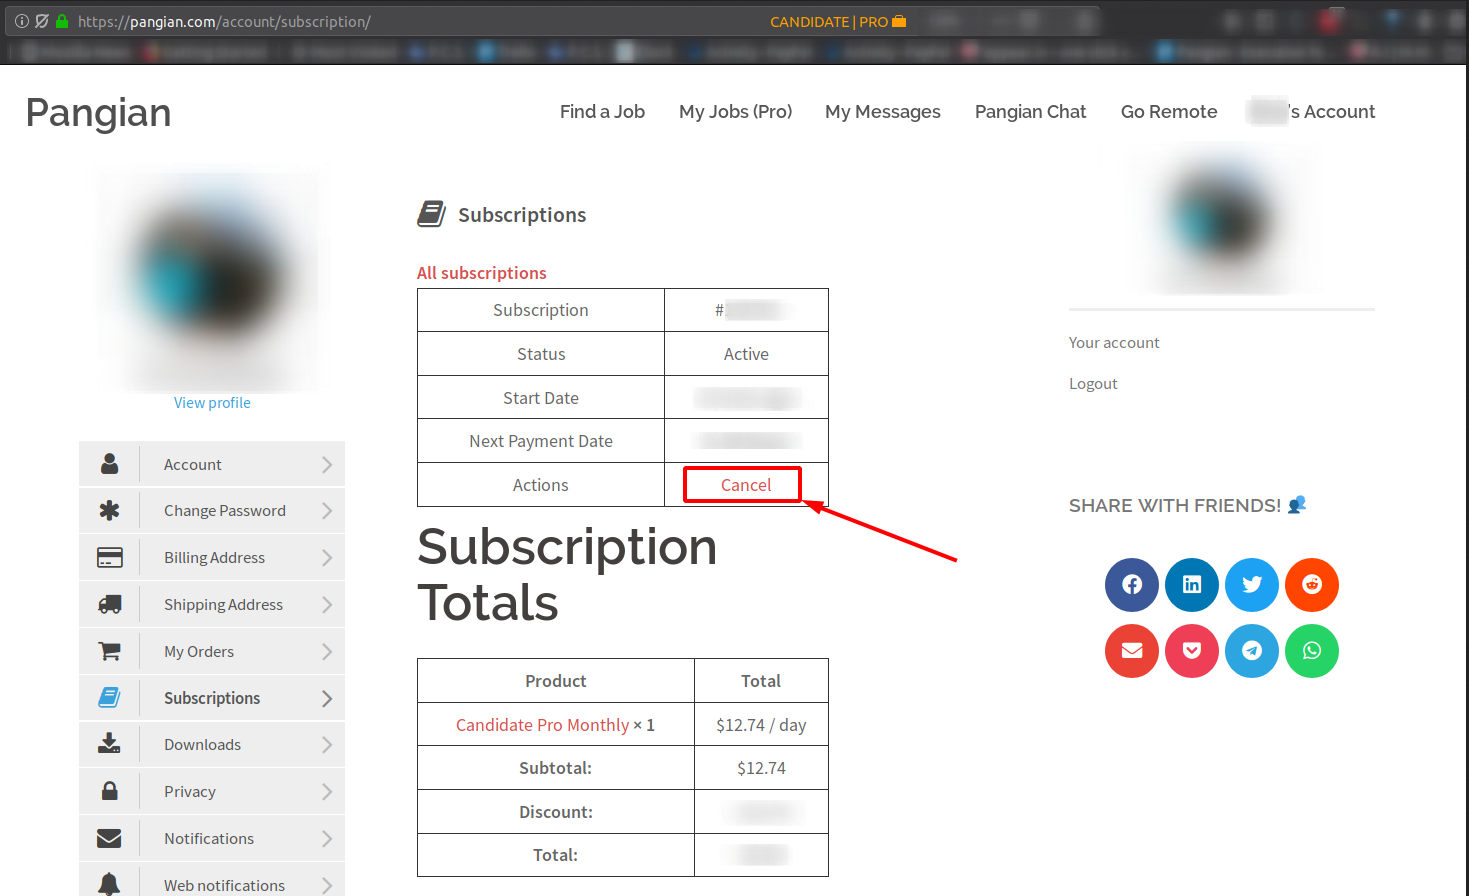Expand the Change Password chevron arrow
1469x896 pixels.
point(327,511)
